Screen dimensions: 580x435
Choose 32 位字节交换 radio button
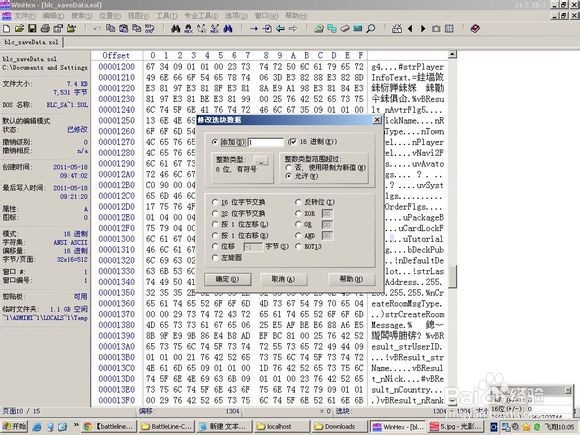215,213
